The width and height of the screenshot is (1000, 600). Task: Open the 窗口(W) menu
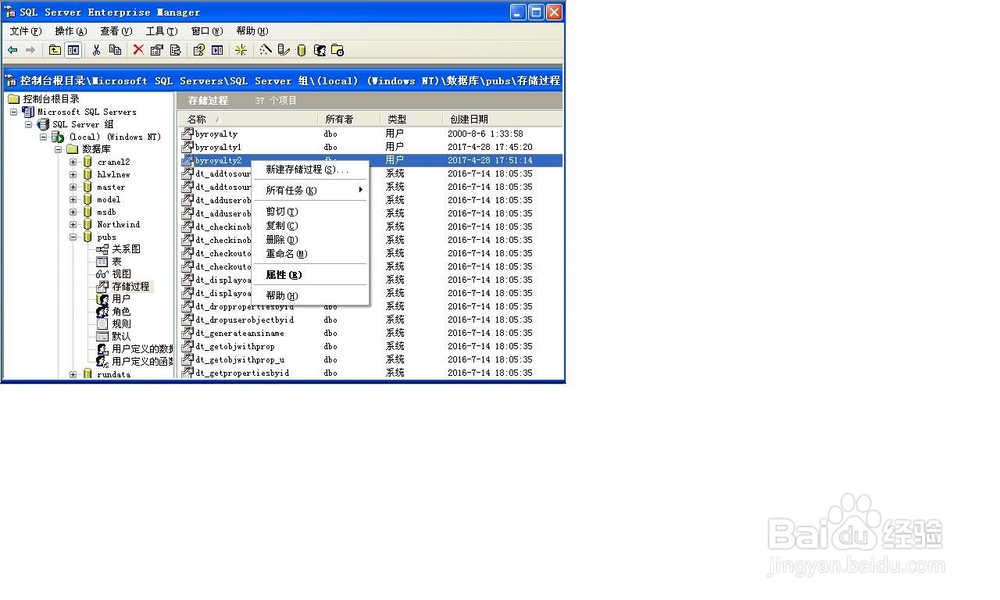pyautogui.click(x=207, y=31)
